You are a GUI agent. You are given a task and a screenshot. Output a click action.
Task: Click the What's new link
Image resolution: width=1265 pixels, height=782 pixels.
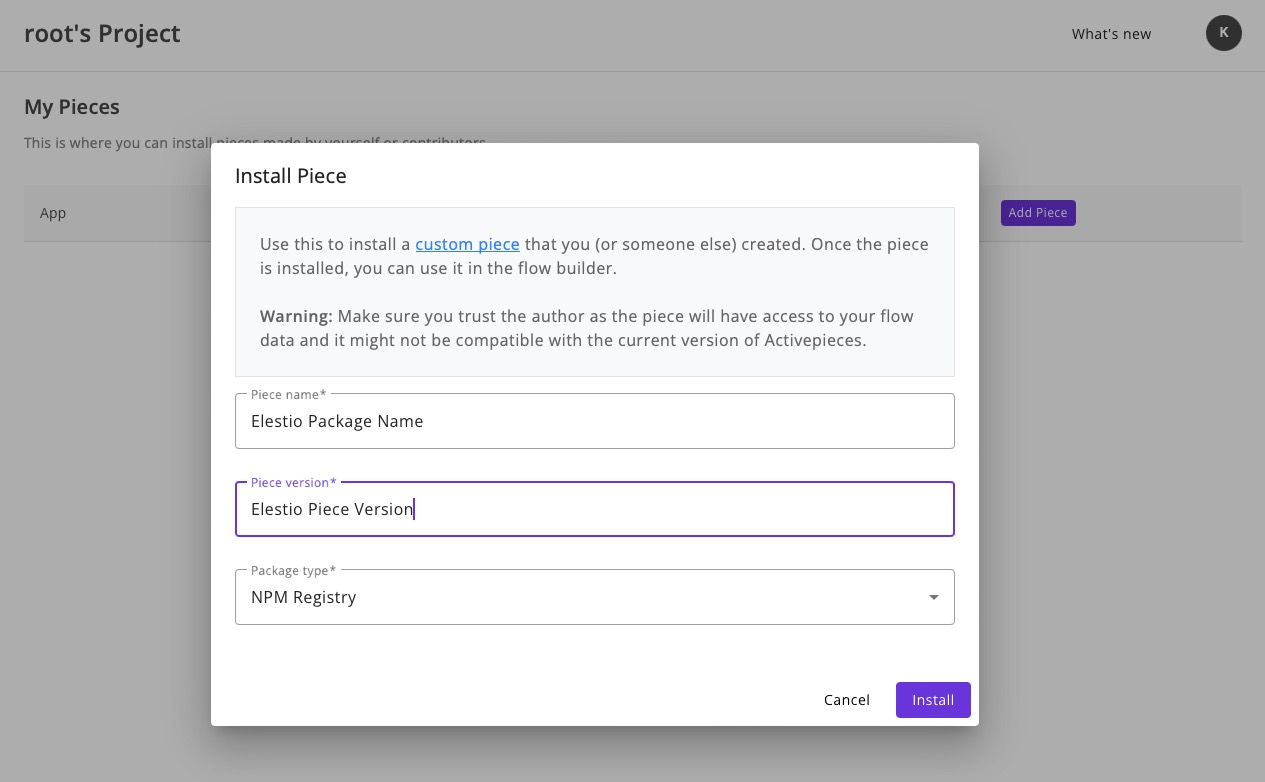(x=1111, y=34)
